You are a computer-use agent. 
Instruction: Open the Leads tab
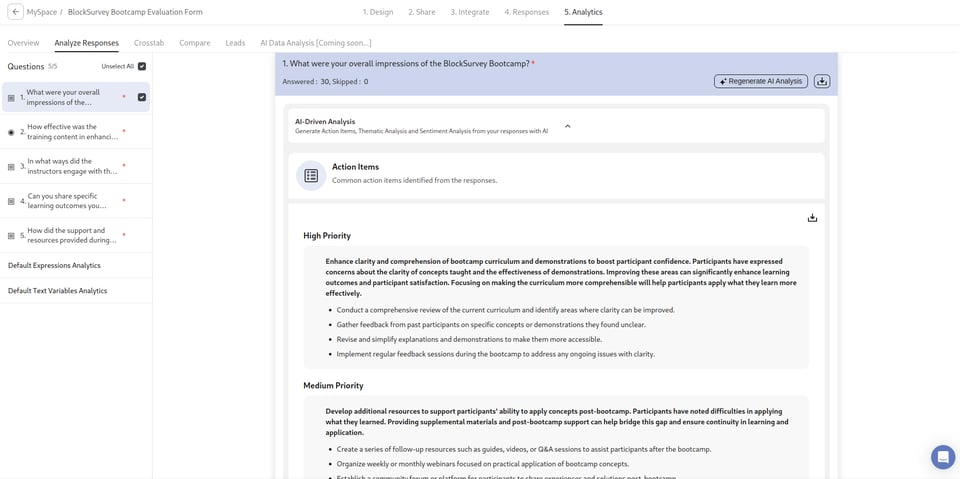[x=235, y=43]
